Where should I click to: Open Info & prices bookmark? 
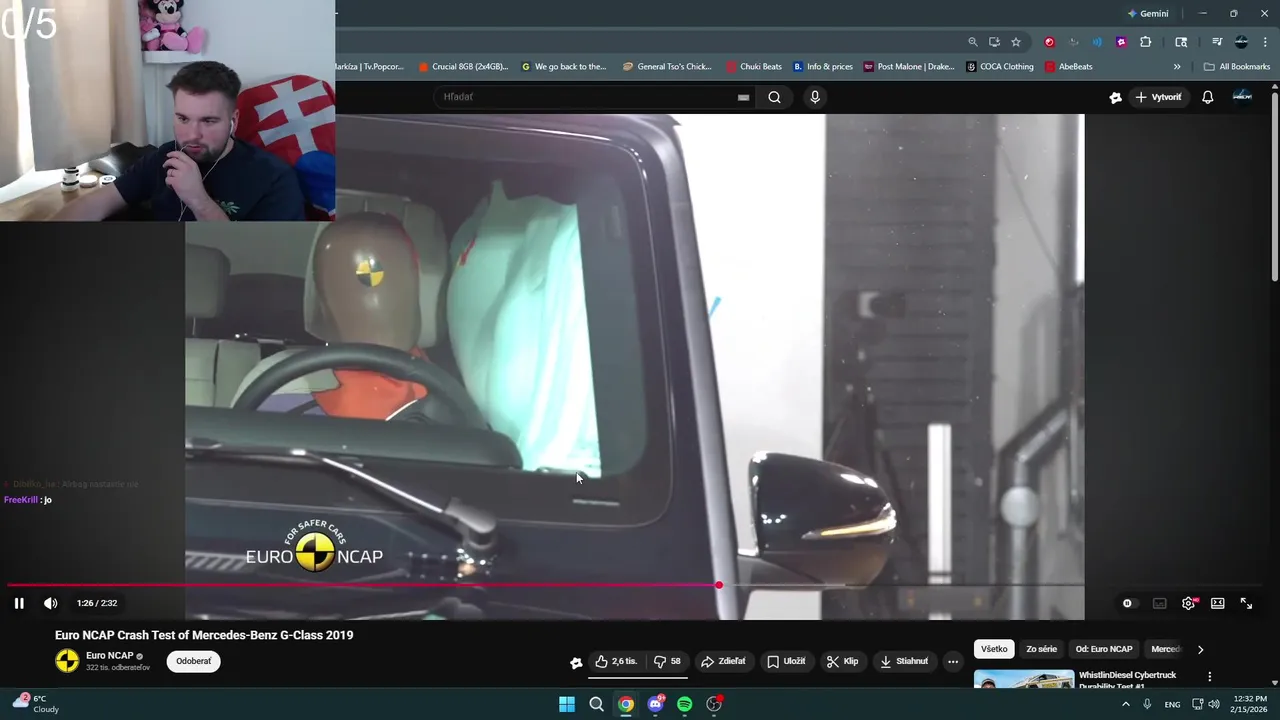point(823,67)
